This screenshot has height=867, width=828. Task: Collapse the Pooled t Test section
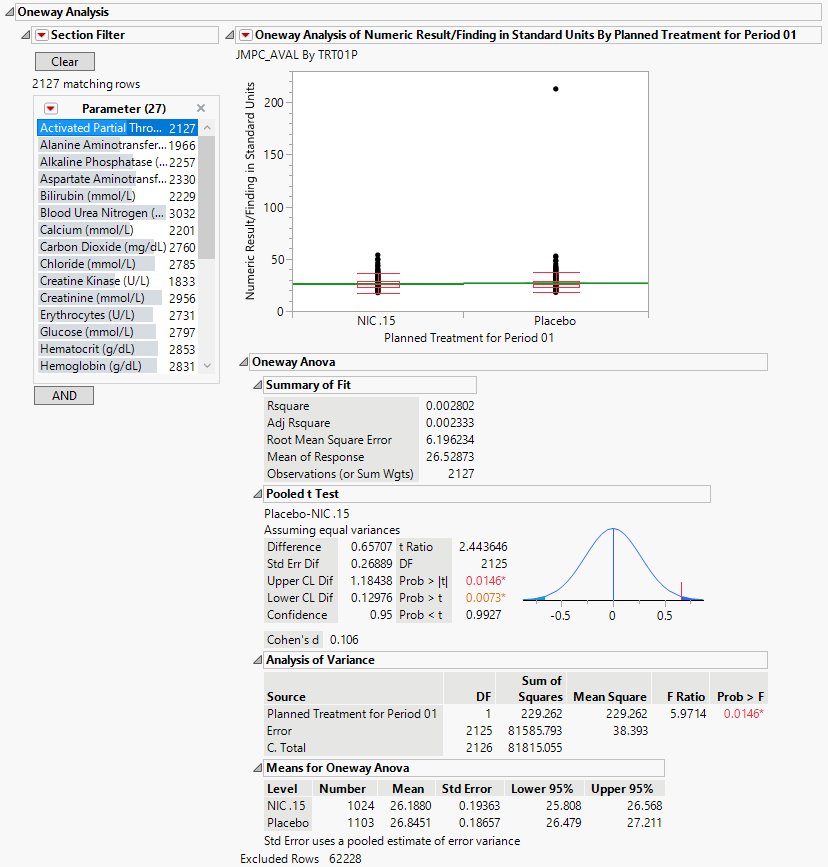pyautogui.click(x=258, y=494)
